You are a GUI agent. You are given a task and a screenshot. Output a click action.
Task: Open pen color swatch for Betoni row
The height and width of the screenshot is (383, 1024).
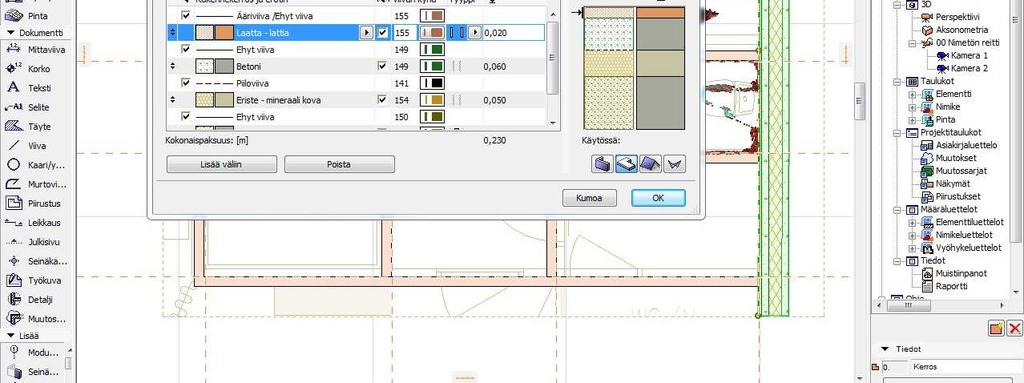432,66
